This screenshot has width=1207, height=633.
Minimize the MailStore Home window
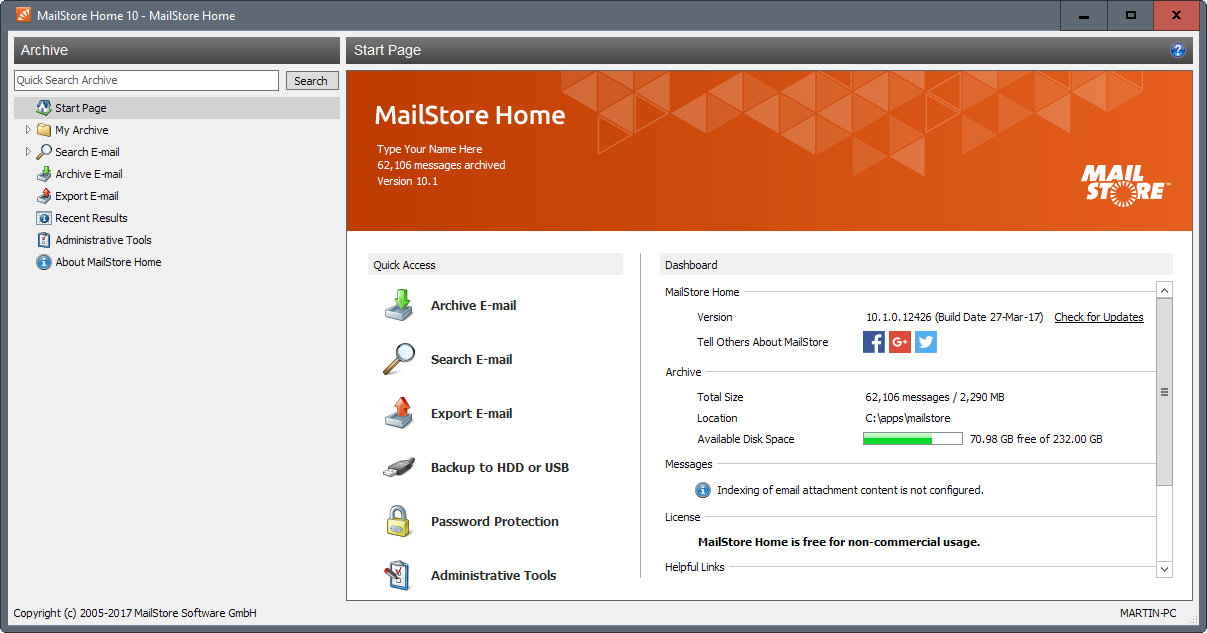(1084, 15)
